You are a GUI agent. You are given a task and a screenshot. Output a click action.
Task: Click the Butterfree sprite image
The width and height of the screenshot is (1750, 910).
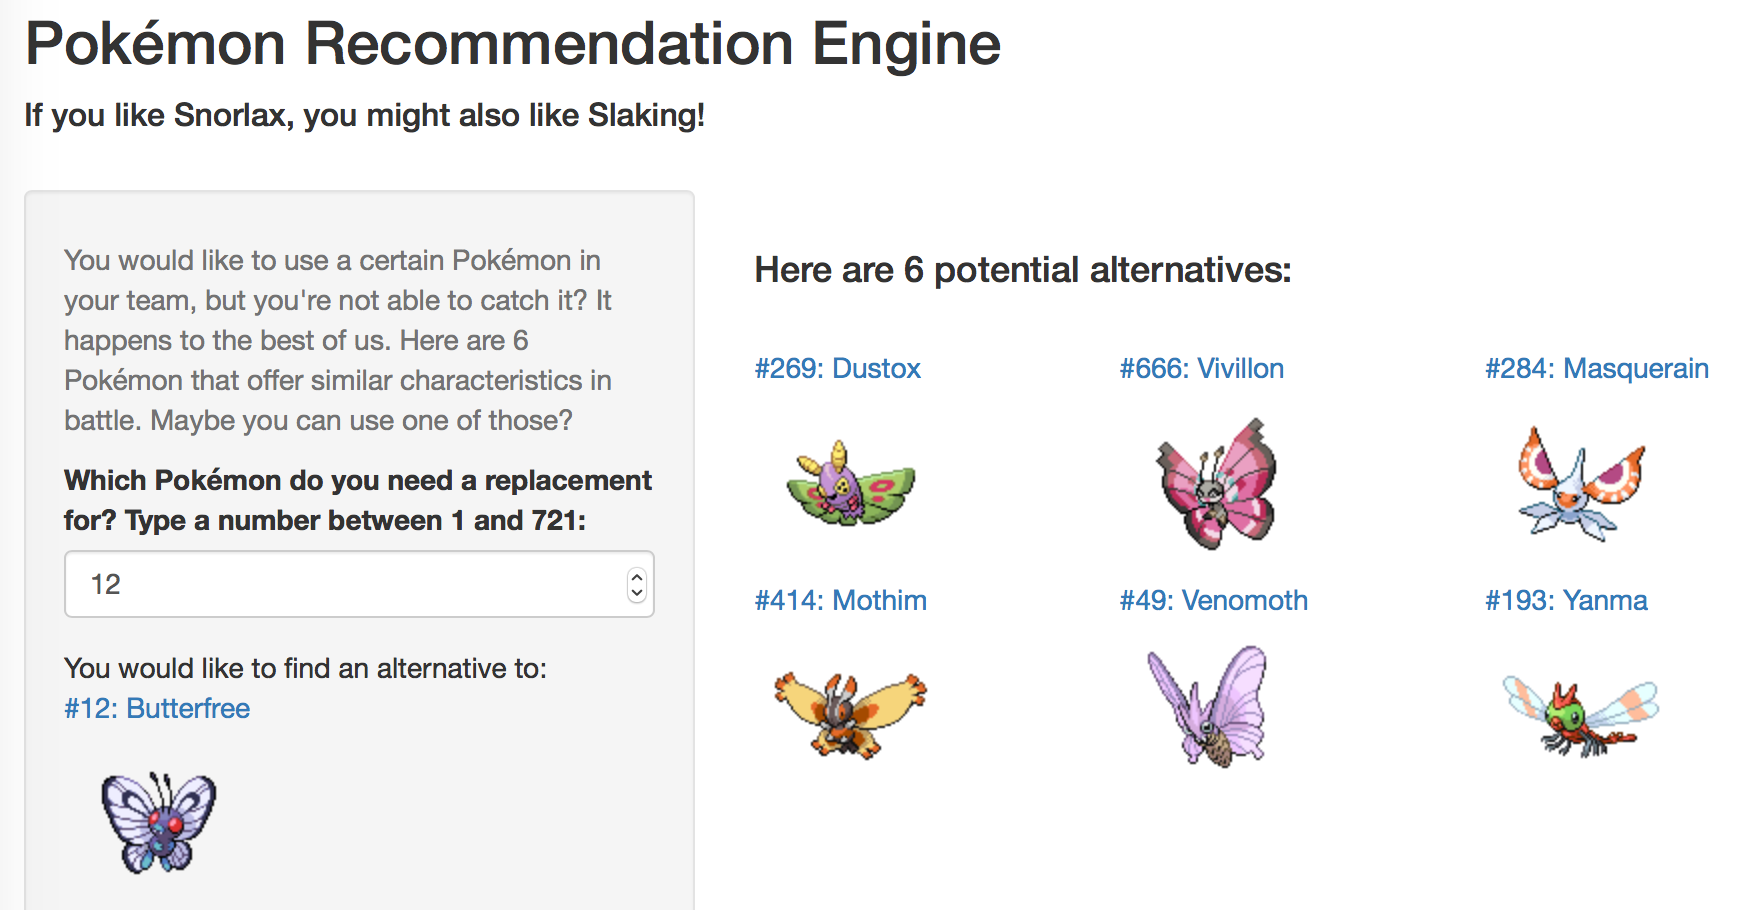pos(158,822)
